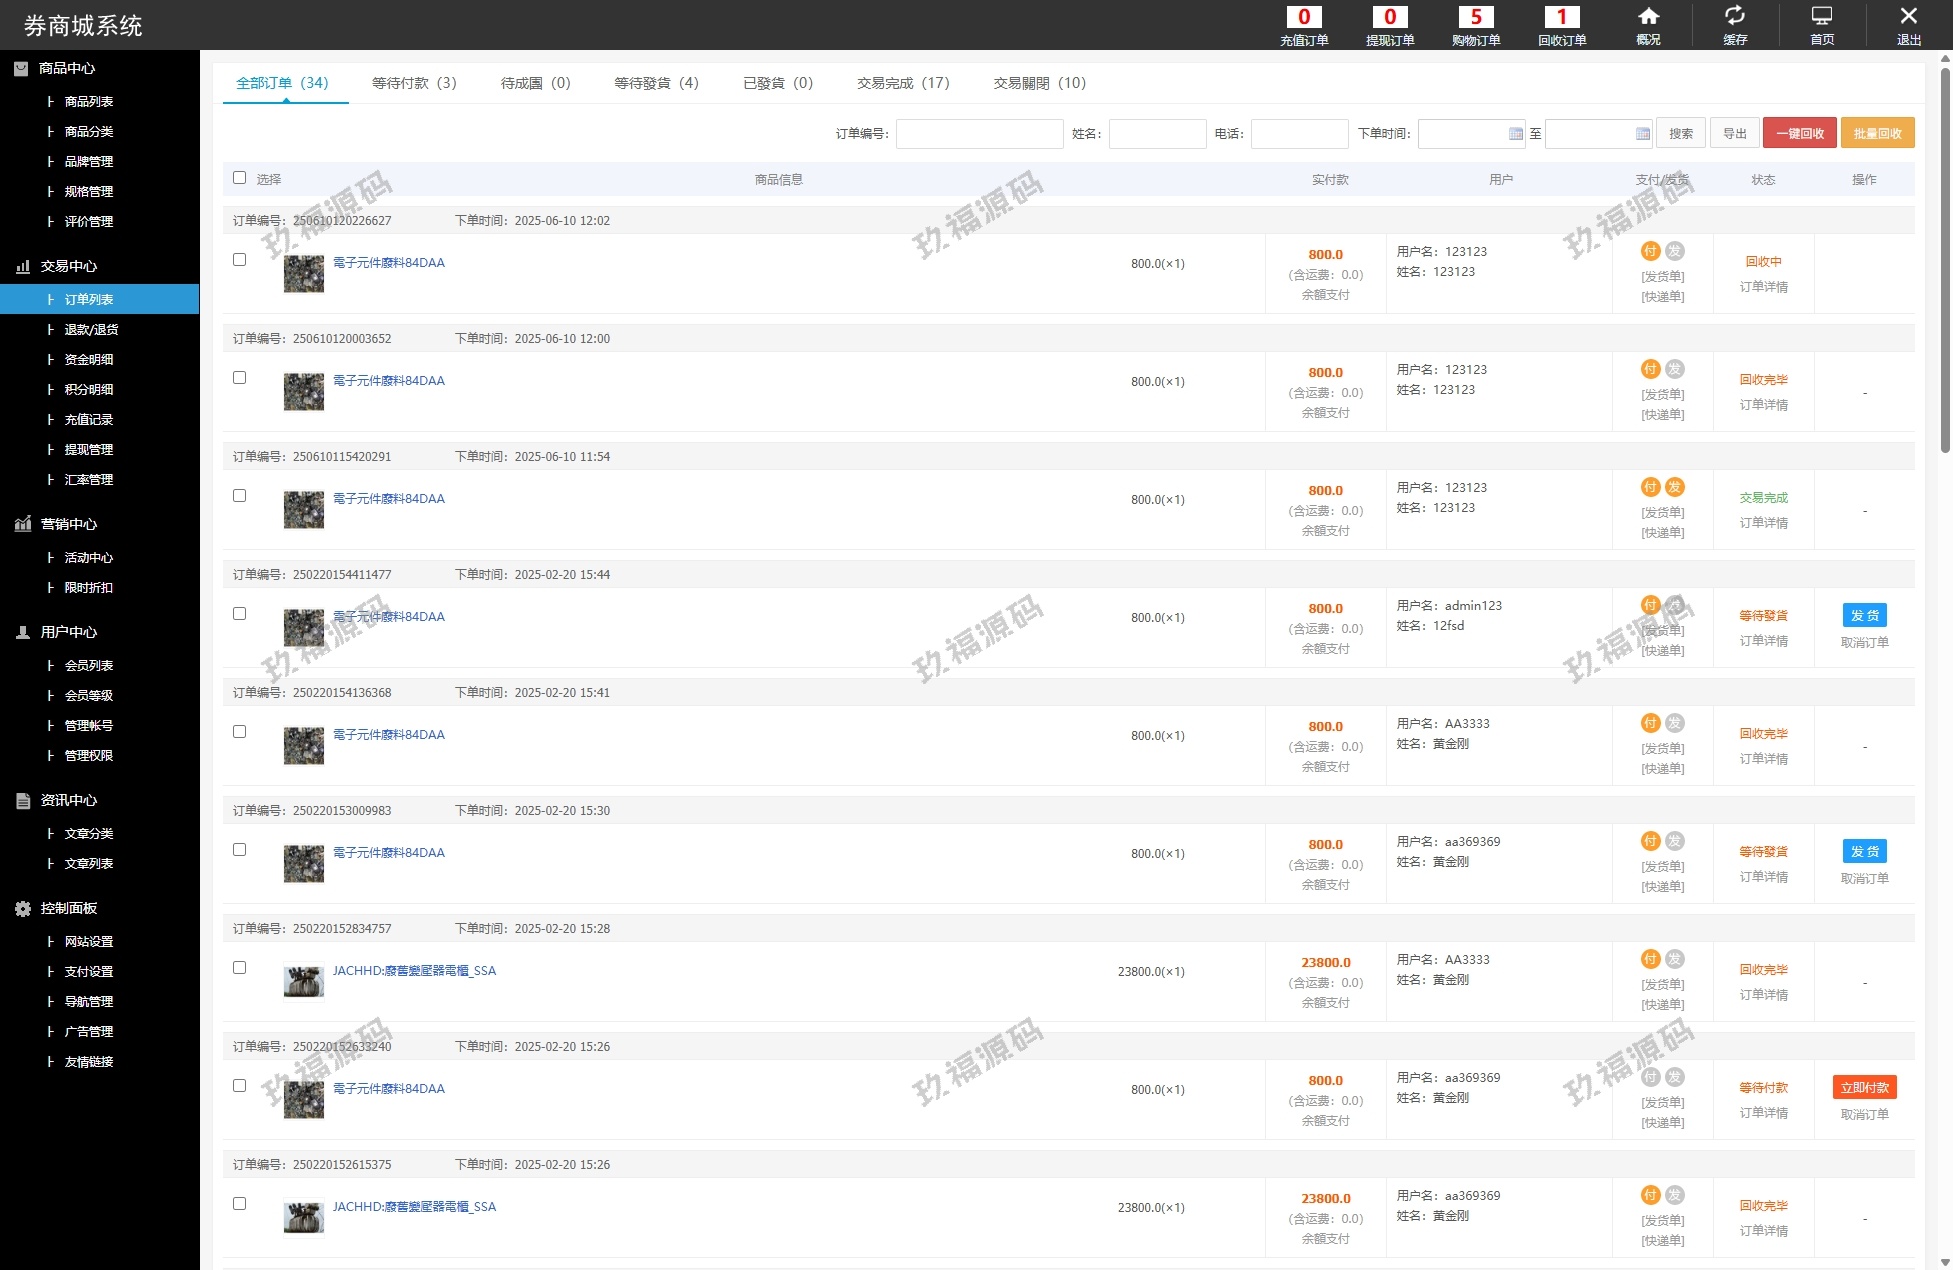The height and width of the screenshot is (1270, 1953).
Task: Toggle the select-all 选择 checkbox
Action: pos(239,178)
